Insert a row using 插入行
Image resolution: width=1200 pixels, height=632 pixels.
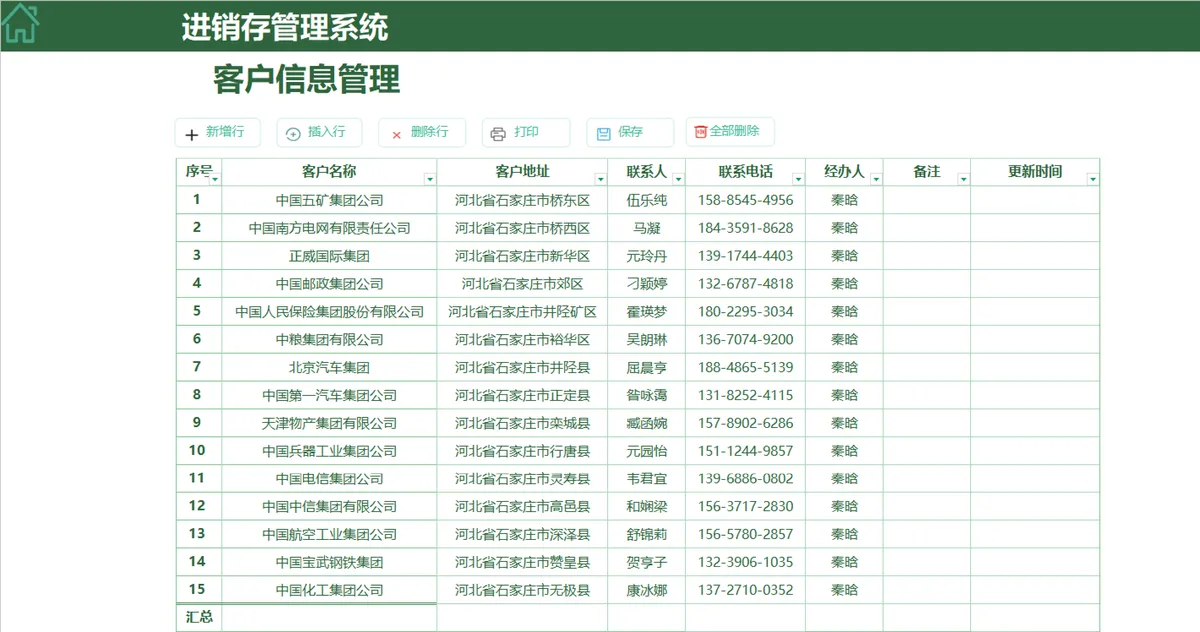[319, 133]
